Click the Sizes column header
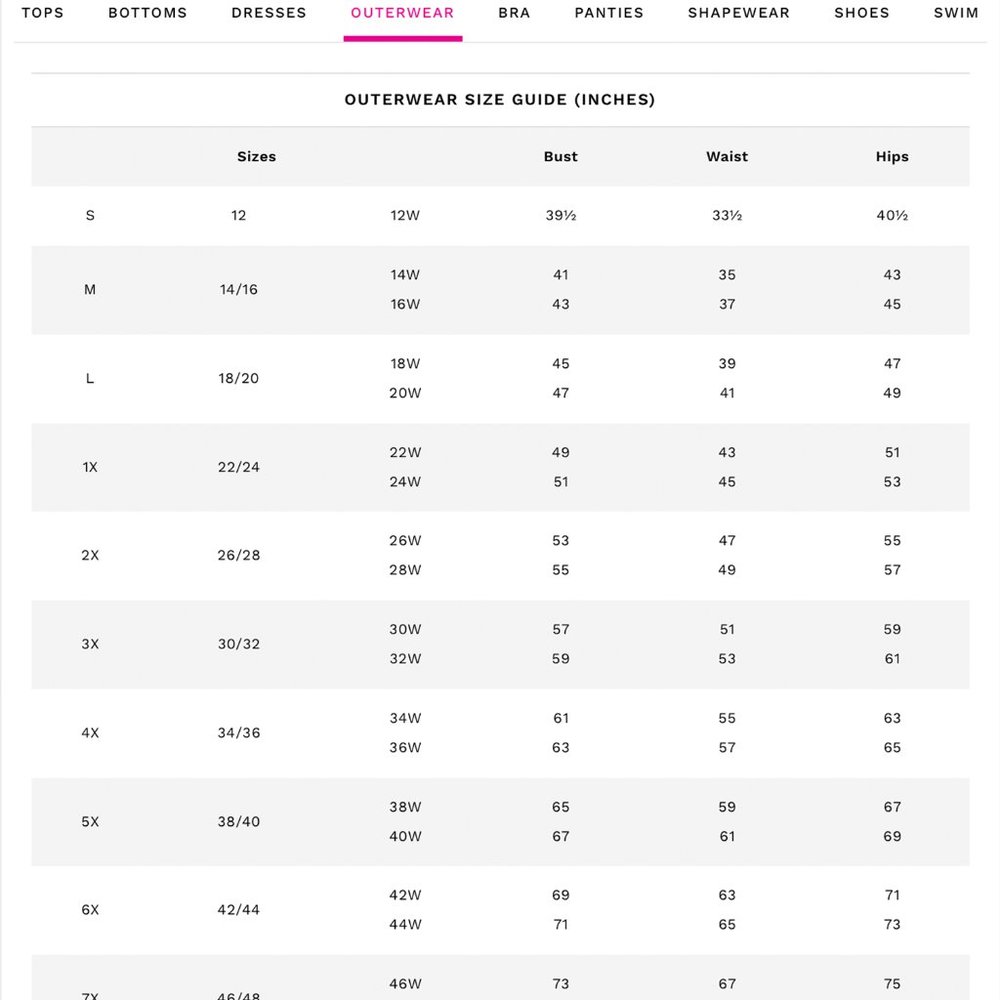Viewport: 1000px width, 1000px height. point(256,156)
